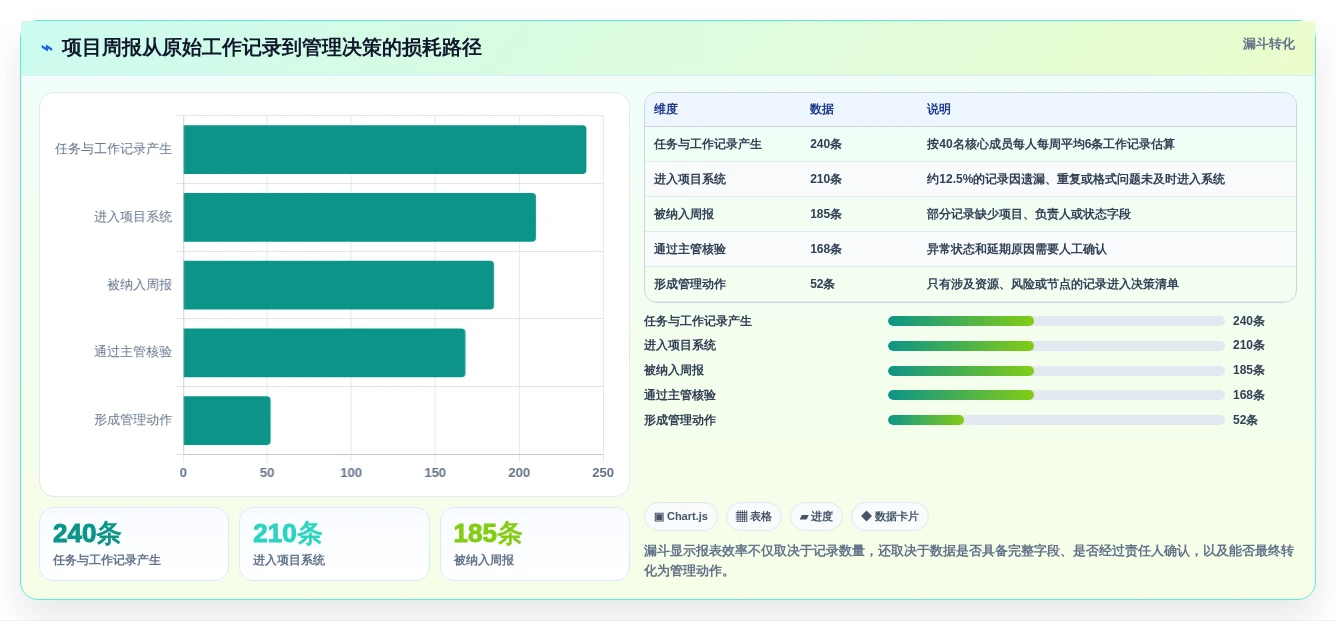Click chart axis label 任务与工作记录产生
The width and height of the screenshot is (1336, 621).
pyautogui.click(x=113, y=149)
